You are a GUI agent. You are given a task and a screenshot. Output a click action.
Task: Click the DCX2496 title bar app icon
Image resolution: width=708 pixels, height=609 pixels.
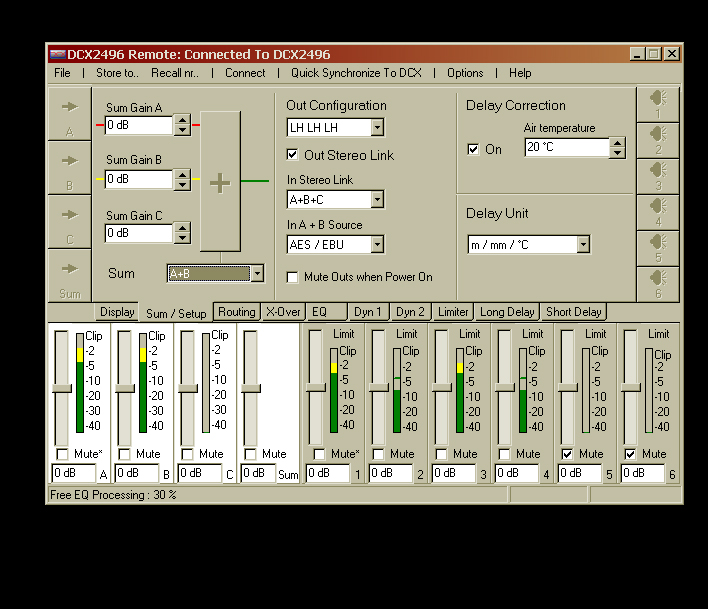point(57,55)
